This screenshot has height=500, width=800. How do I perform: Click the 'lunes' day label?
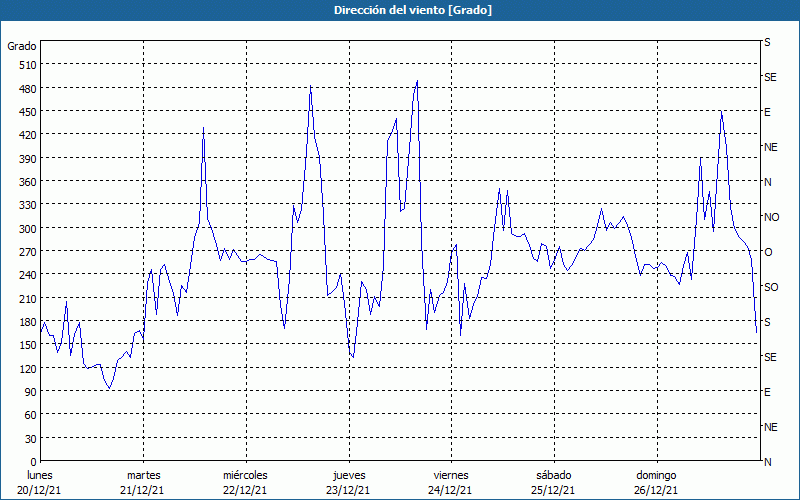pyautogui.click(x=40, y=475)
